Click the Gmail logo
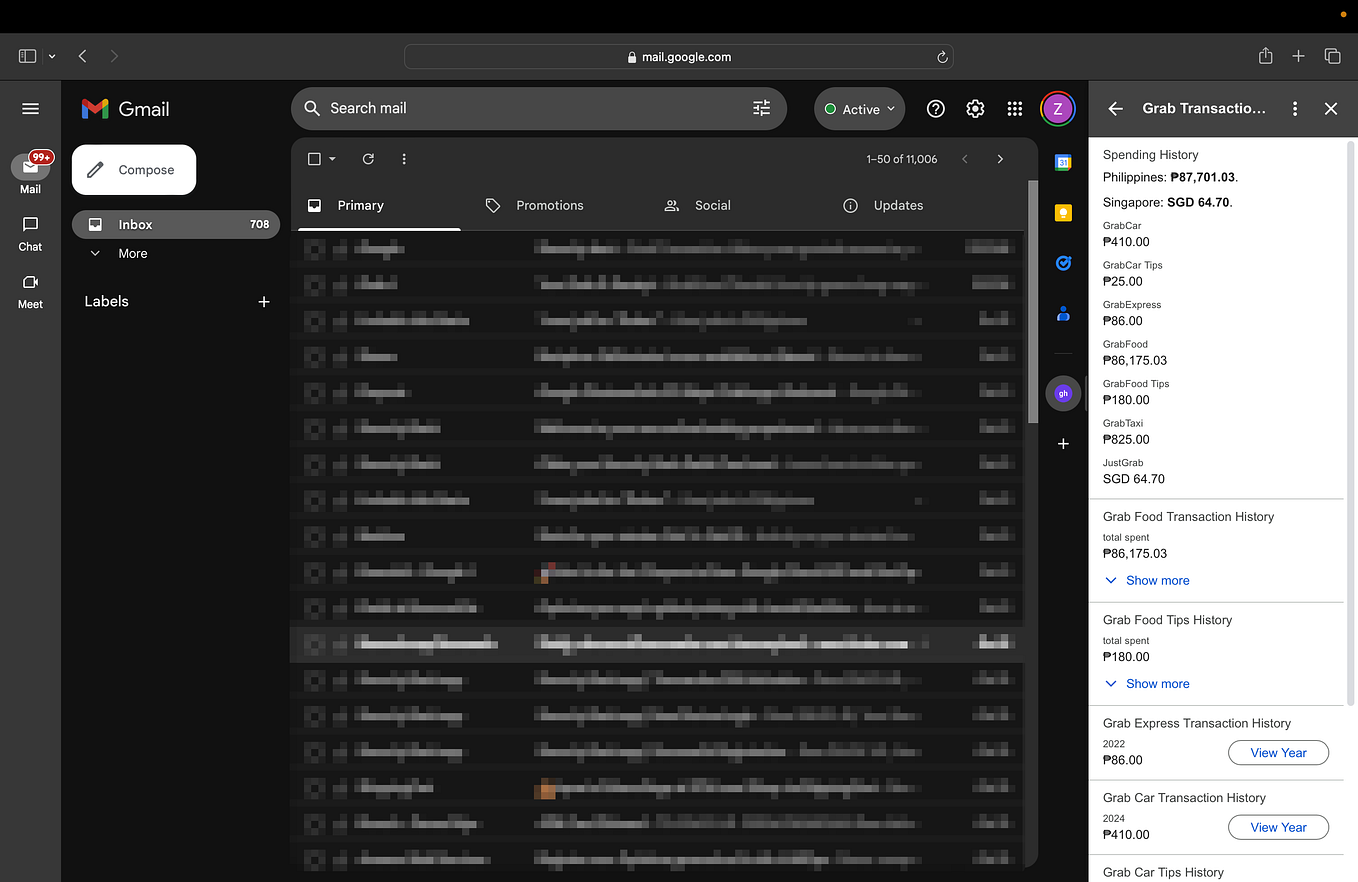The image size is (1358, 882). pyautogui.click(x=125, y=109)
